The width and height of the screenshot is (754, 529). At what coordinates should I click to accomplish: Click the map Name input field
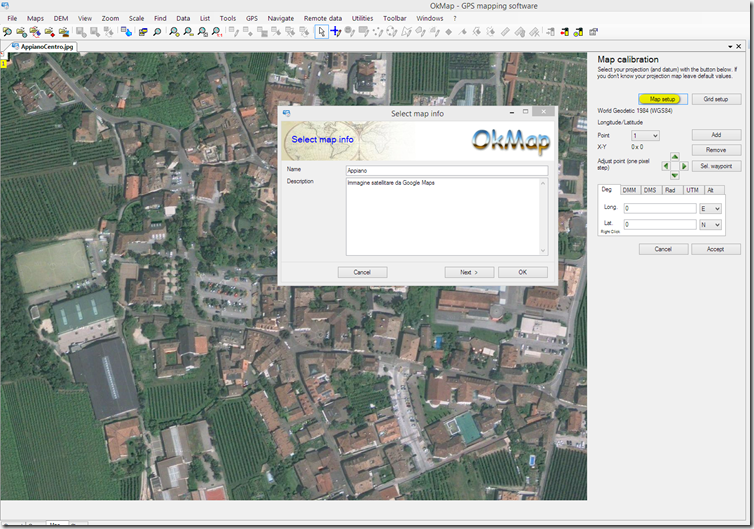pos(446,171)
